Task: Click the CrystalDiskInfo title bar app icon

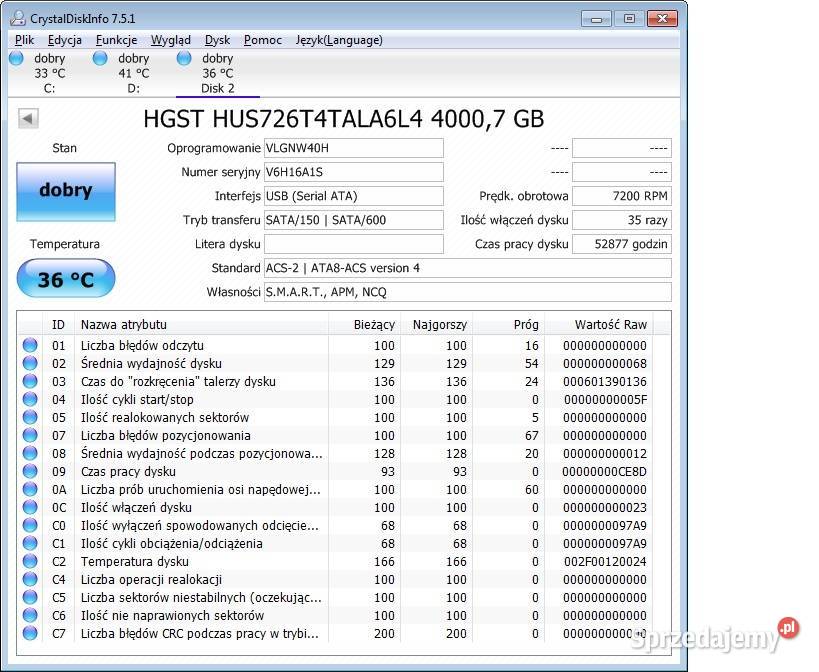Action: 18,18
